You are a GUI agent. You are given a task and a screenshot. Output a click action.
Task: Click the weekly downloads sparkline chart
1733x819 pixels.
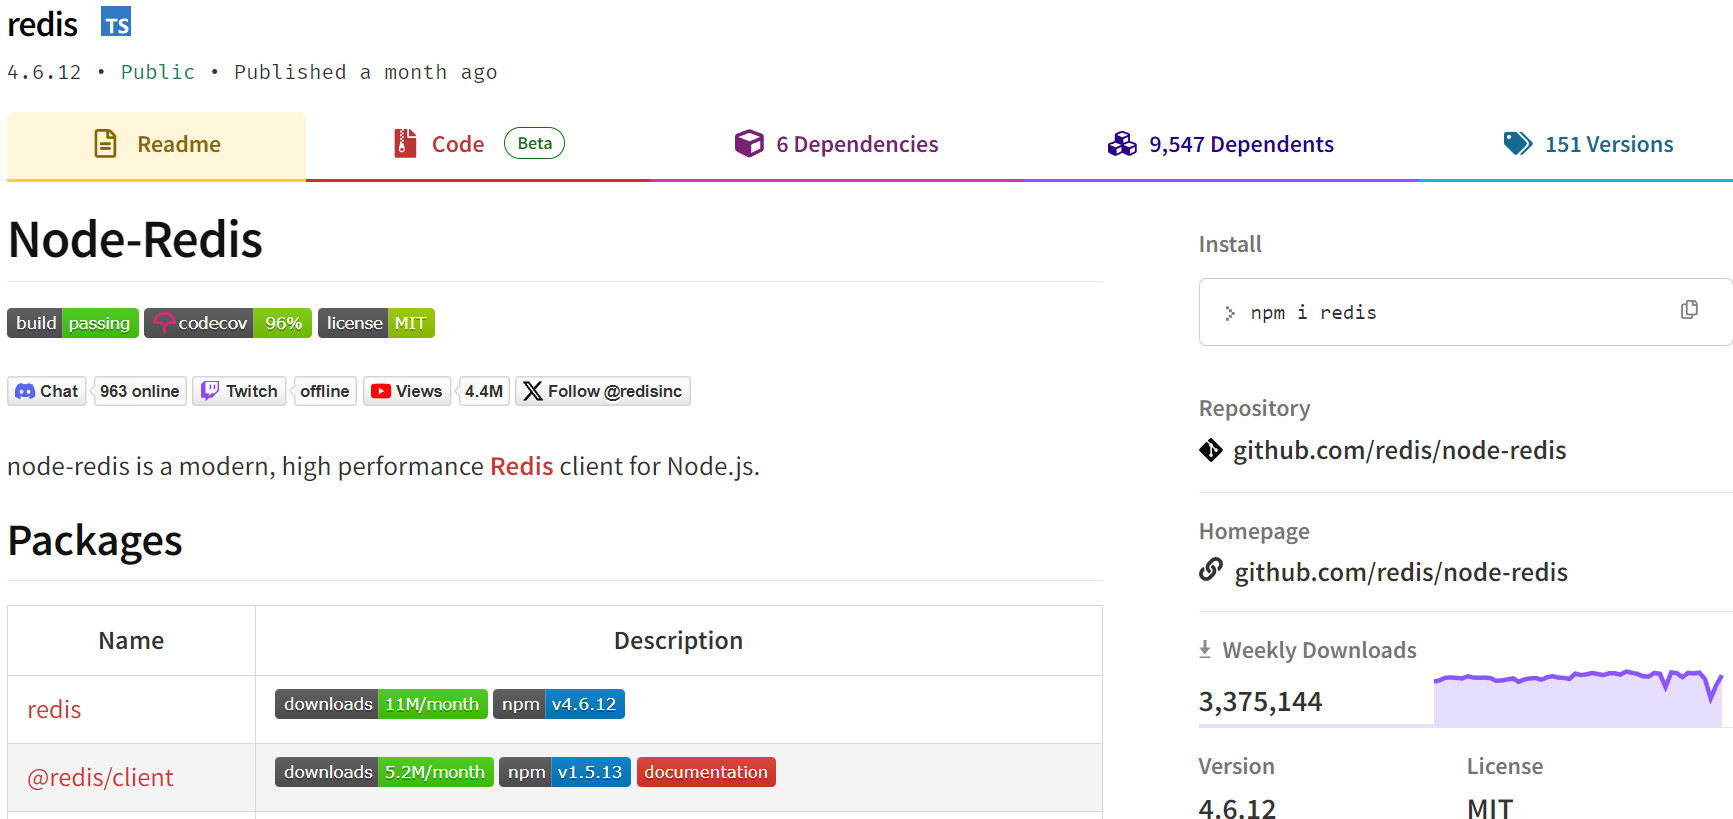[x=1578, y=697]
